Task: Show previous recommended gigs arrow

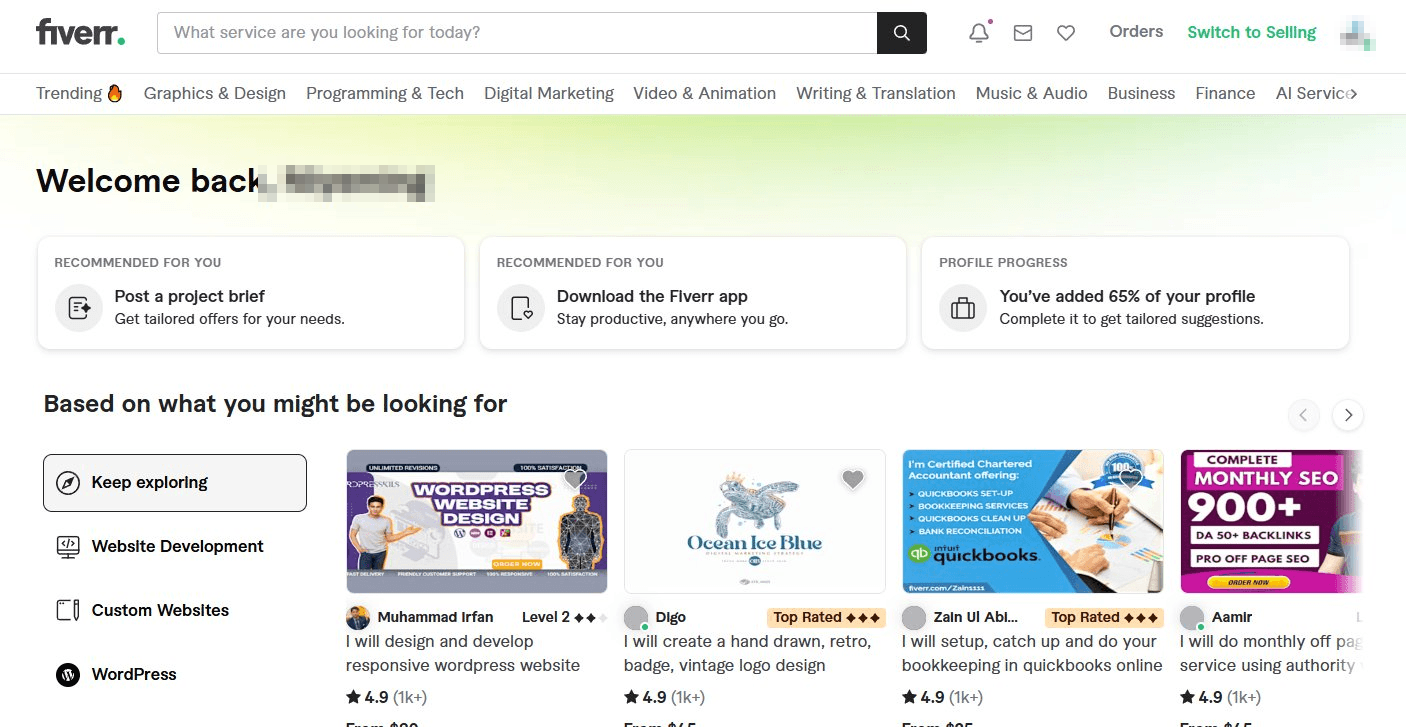Action: 1304,414
